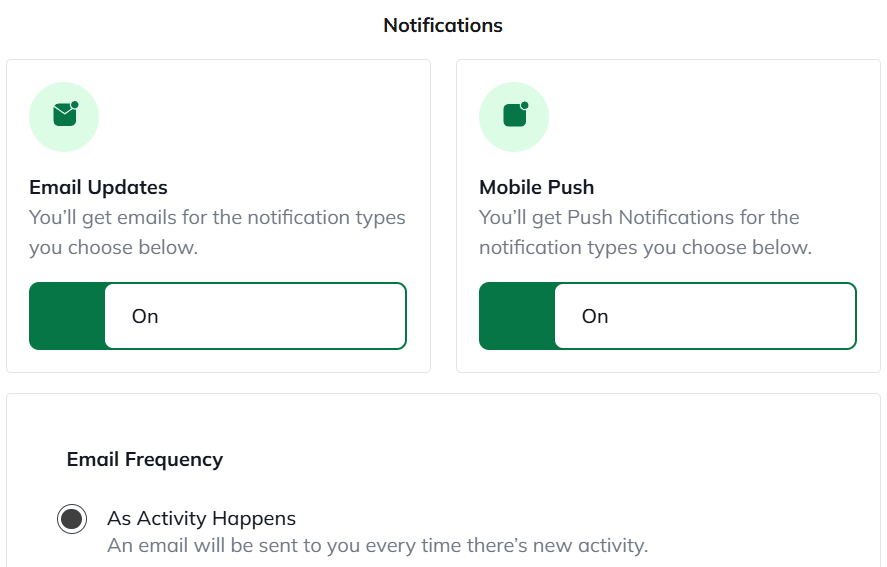The width and height of the screenshot is (887, 567).
Task: Disable the Mobile Push toggle
Action: point(667,316)
